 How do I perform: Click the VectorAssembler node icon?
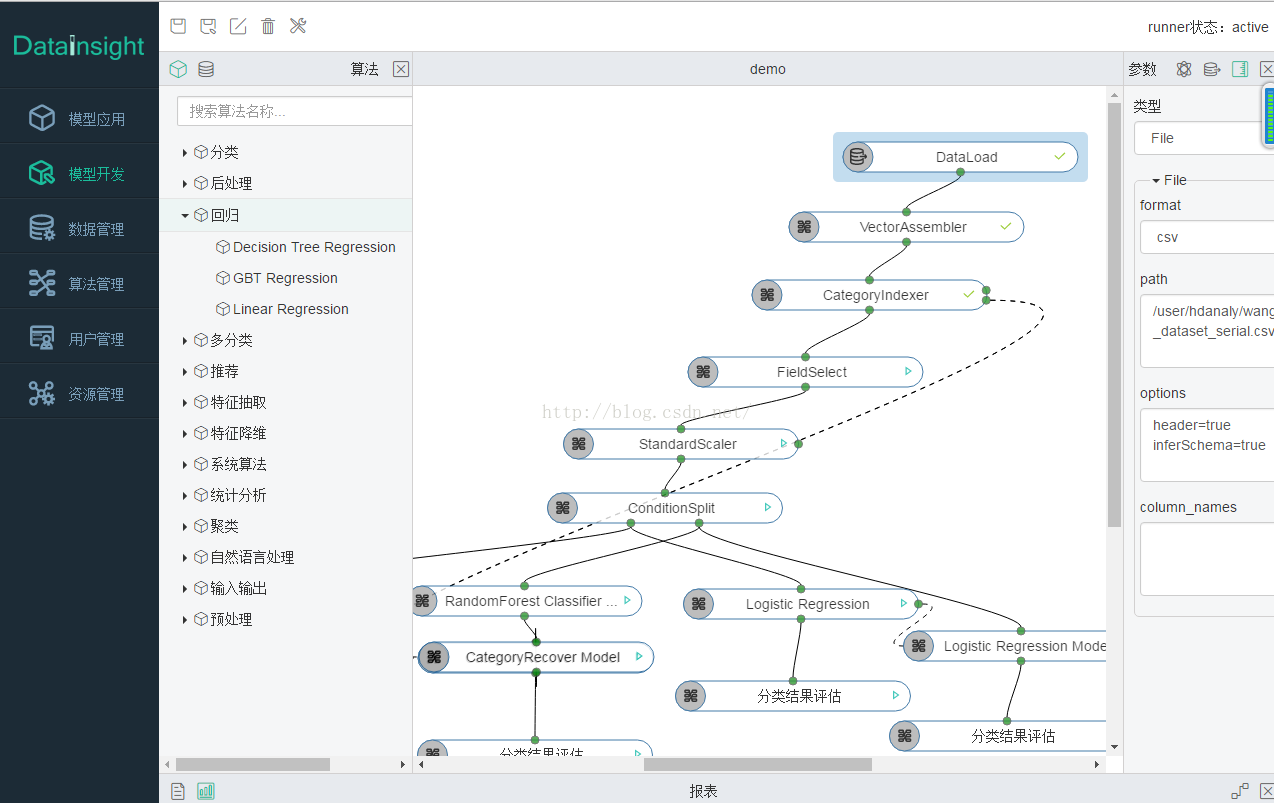(x=804, y=227)
